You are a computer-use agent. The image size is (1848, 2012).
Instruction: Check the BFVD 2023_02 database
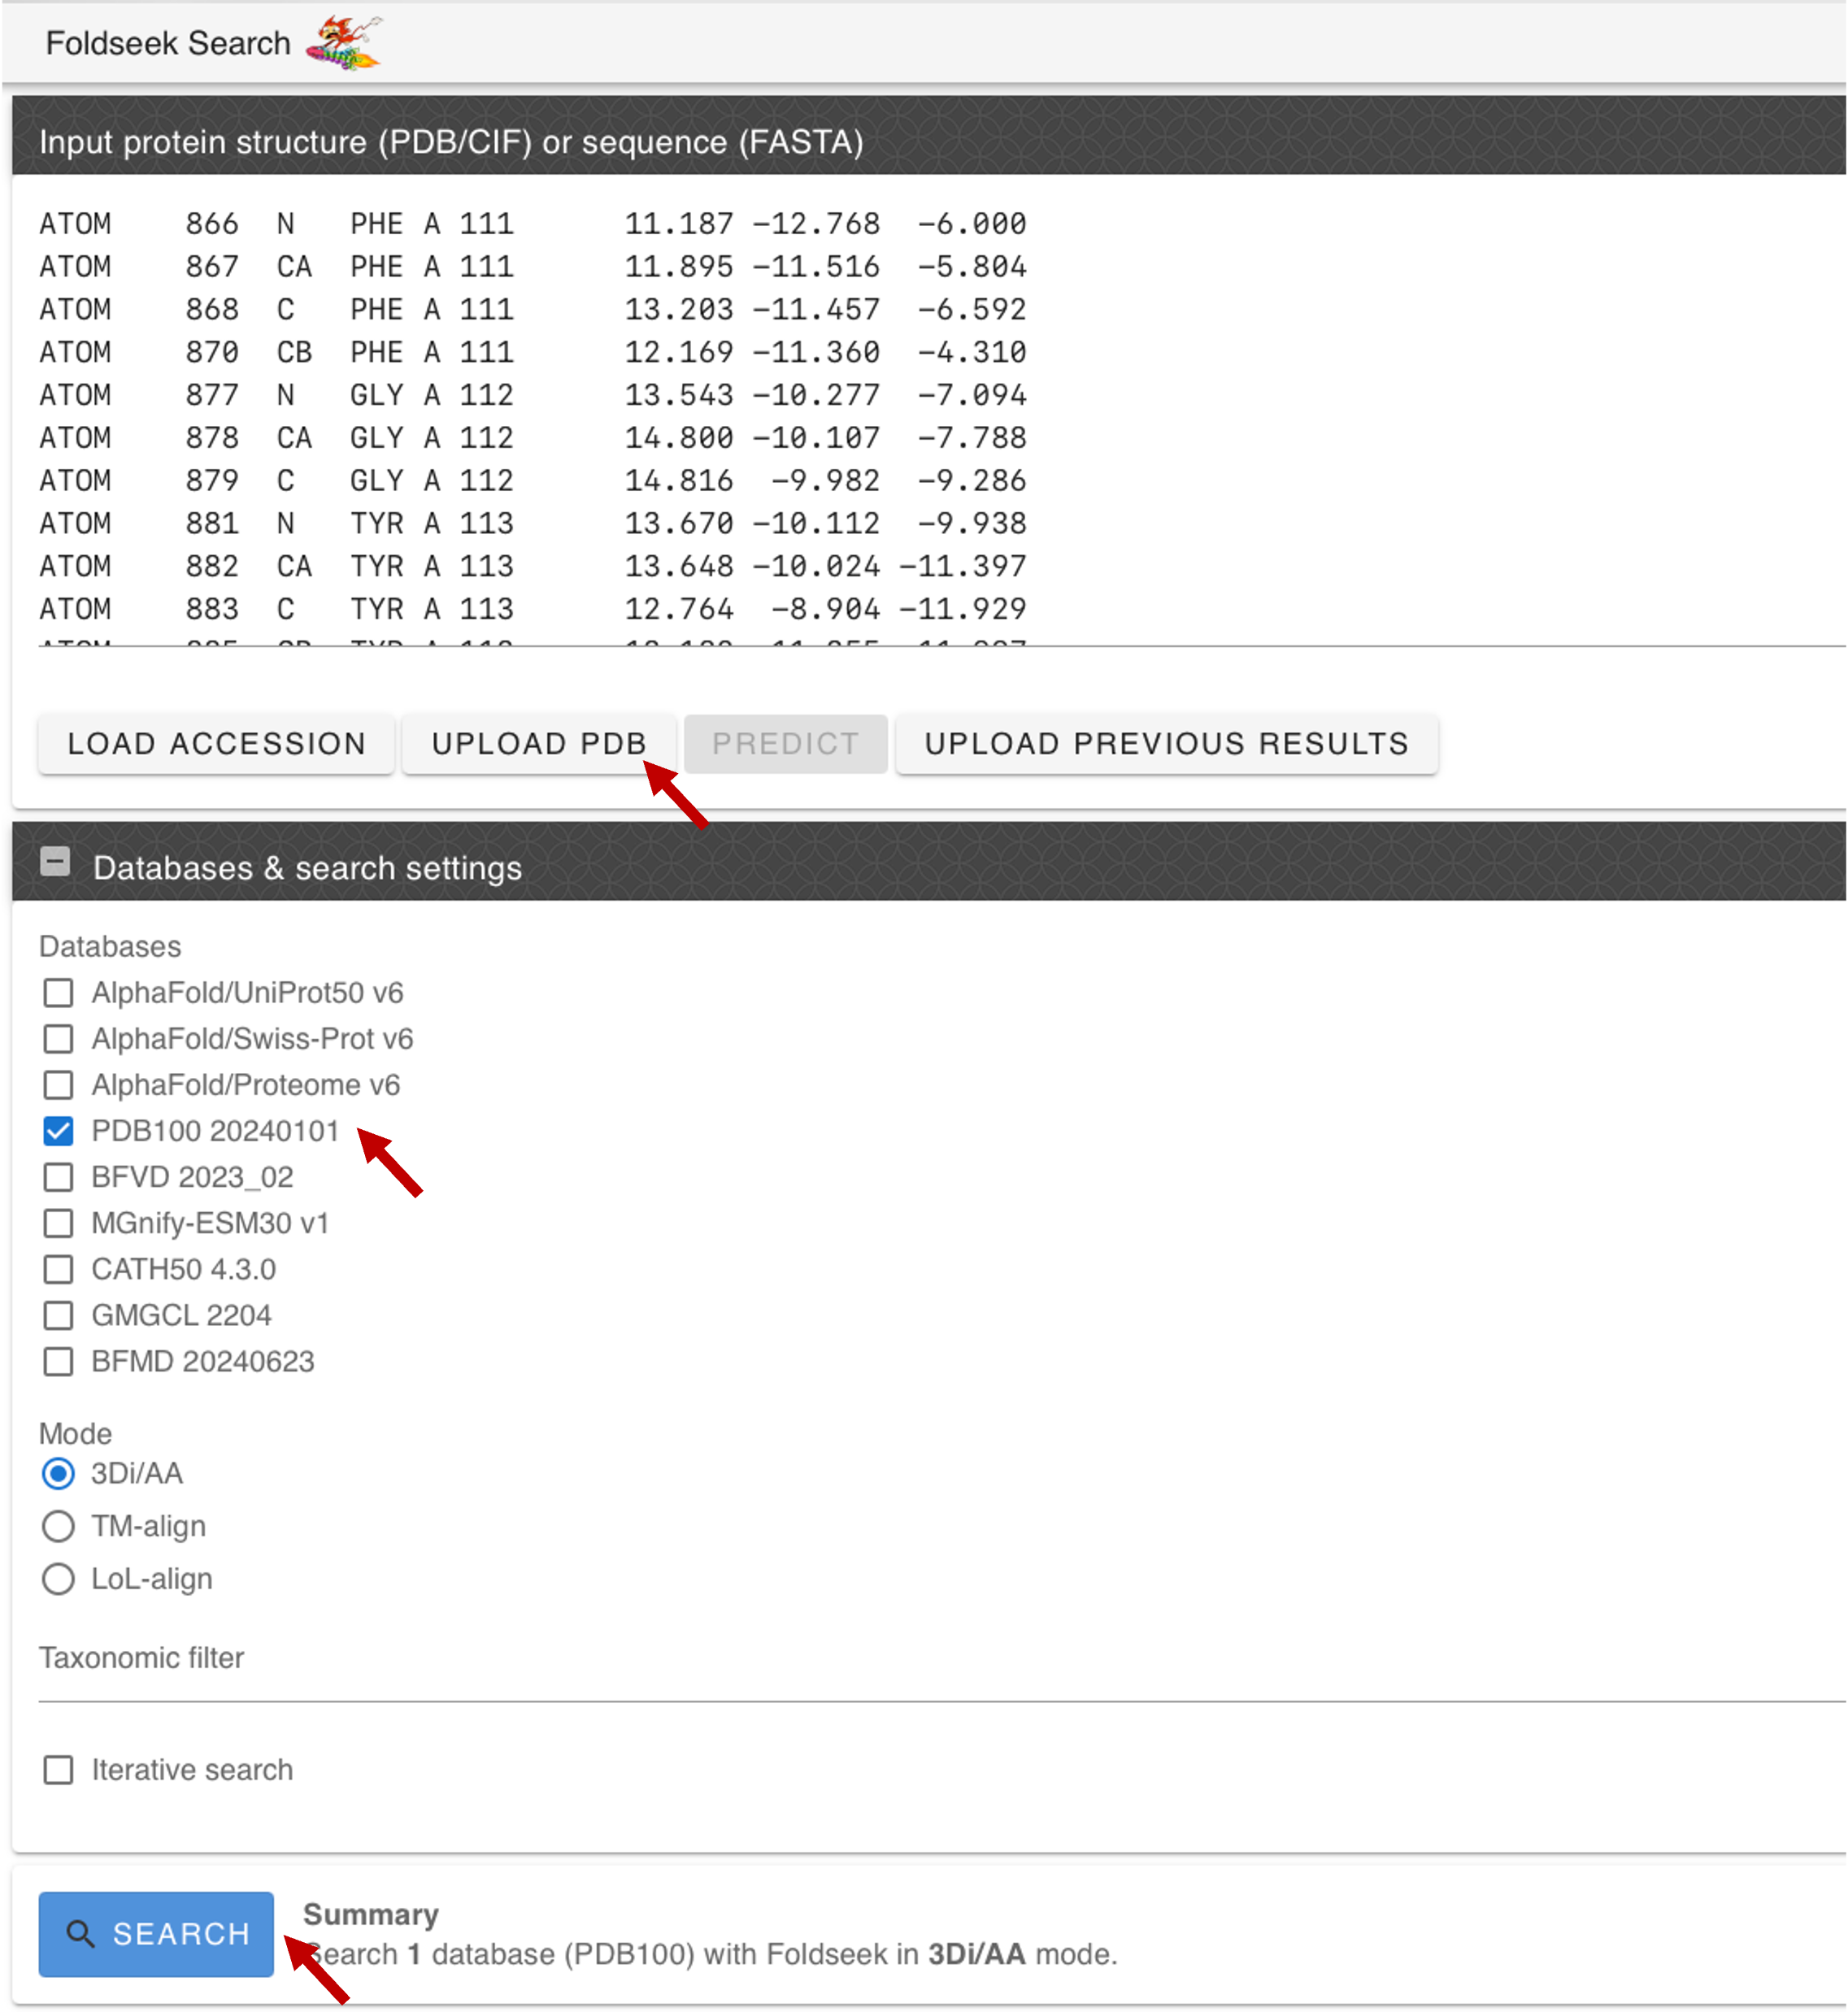(58, 1177)
